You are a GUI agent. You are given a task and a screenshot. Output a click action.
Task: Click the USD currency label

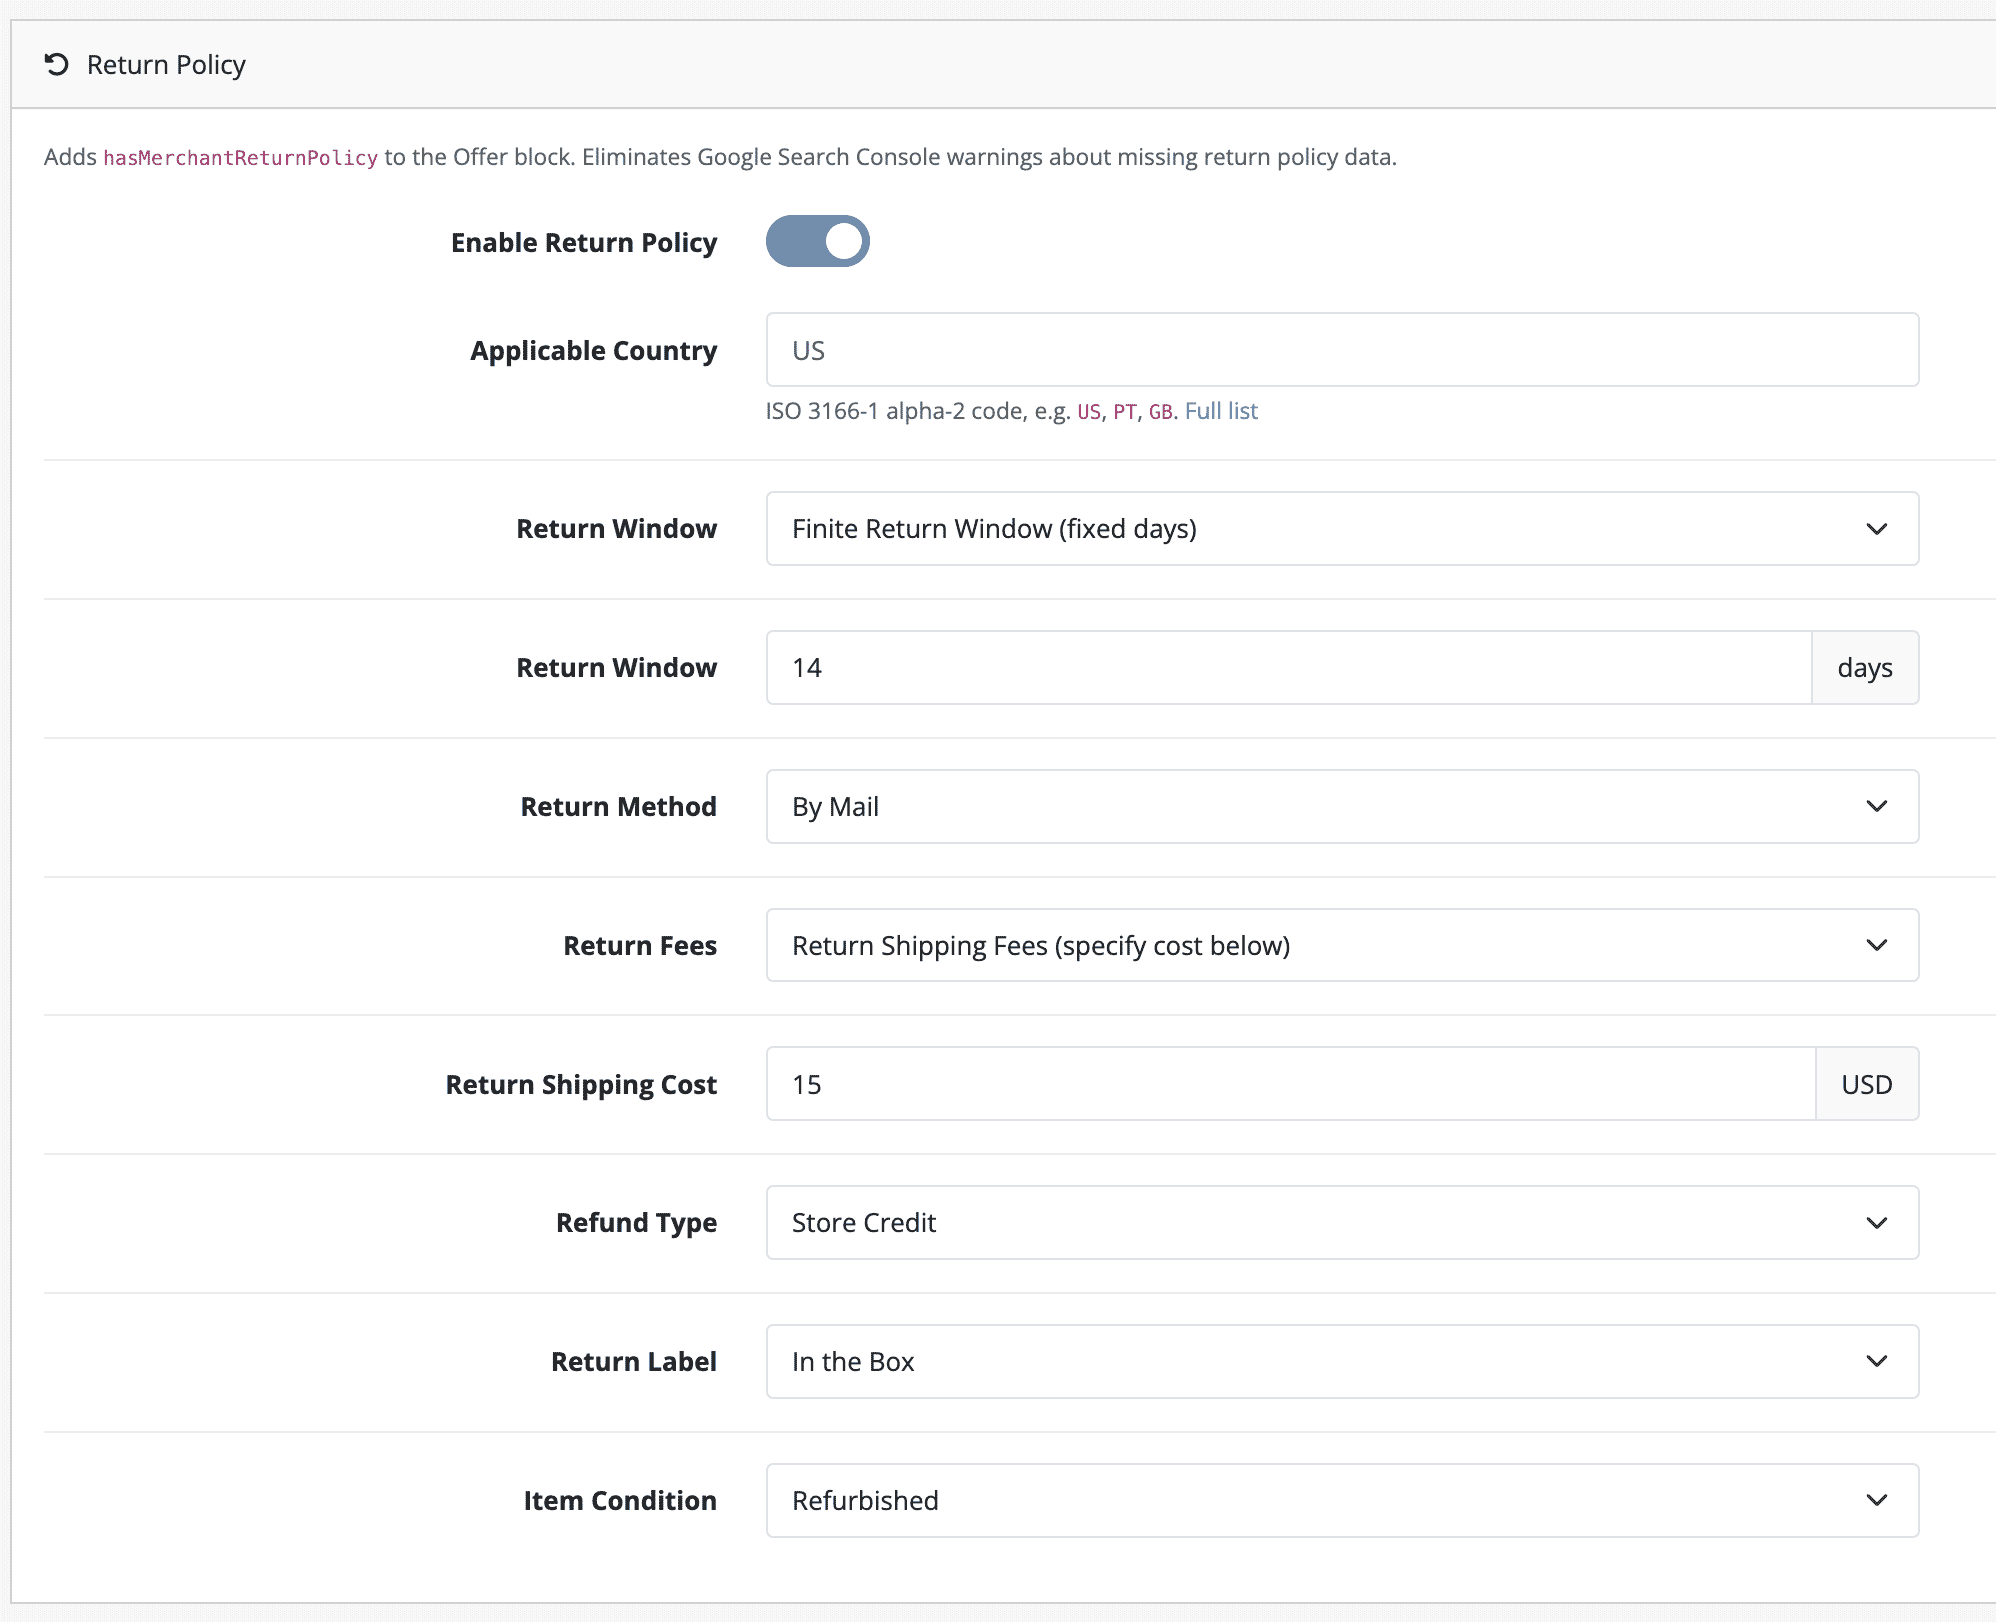click(x=1866, y=1083)
